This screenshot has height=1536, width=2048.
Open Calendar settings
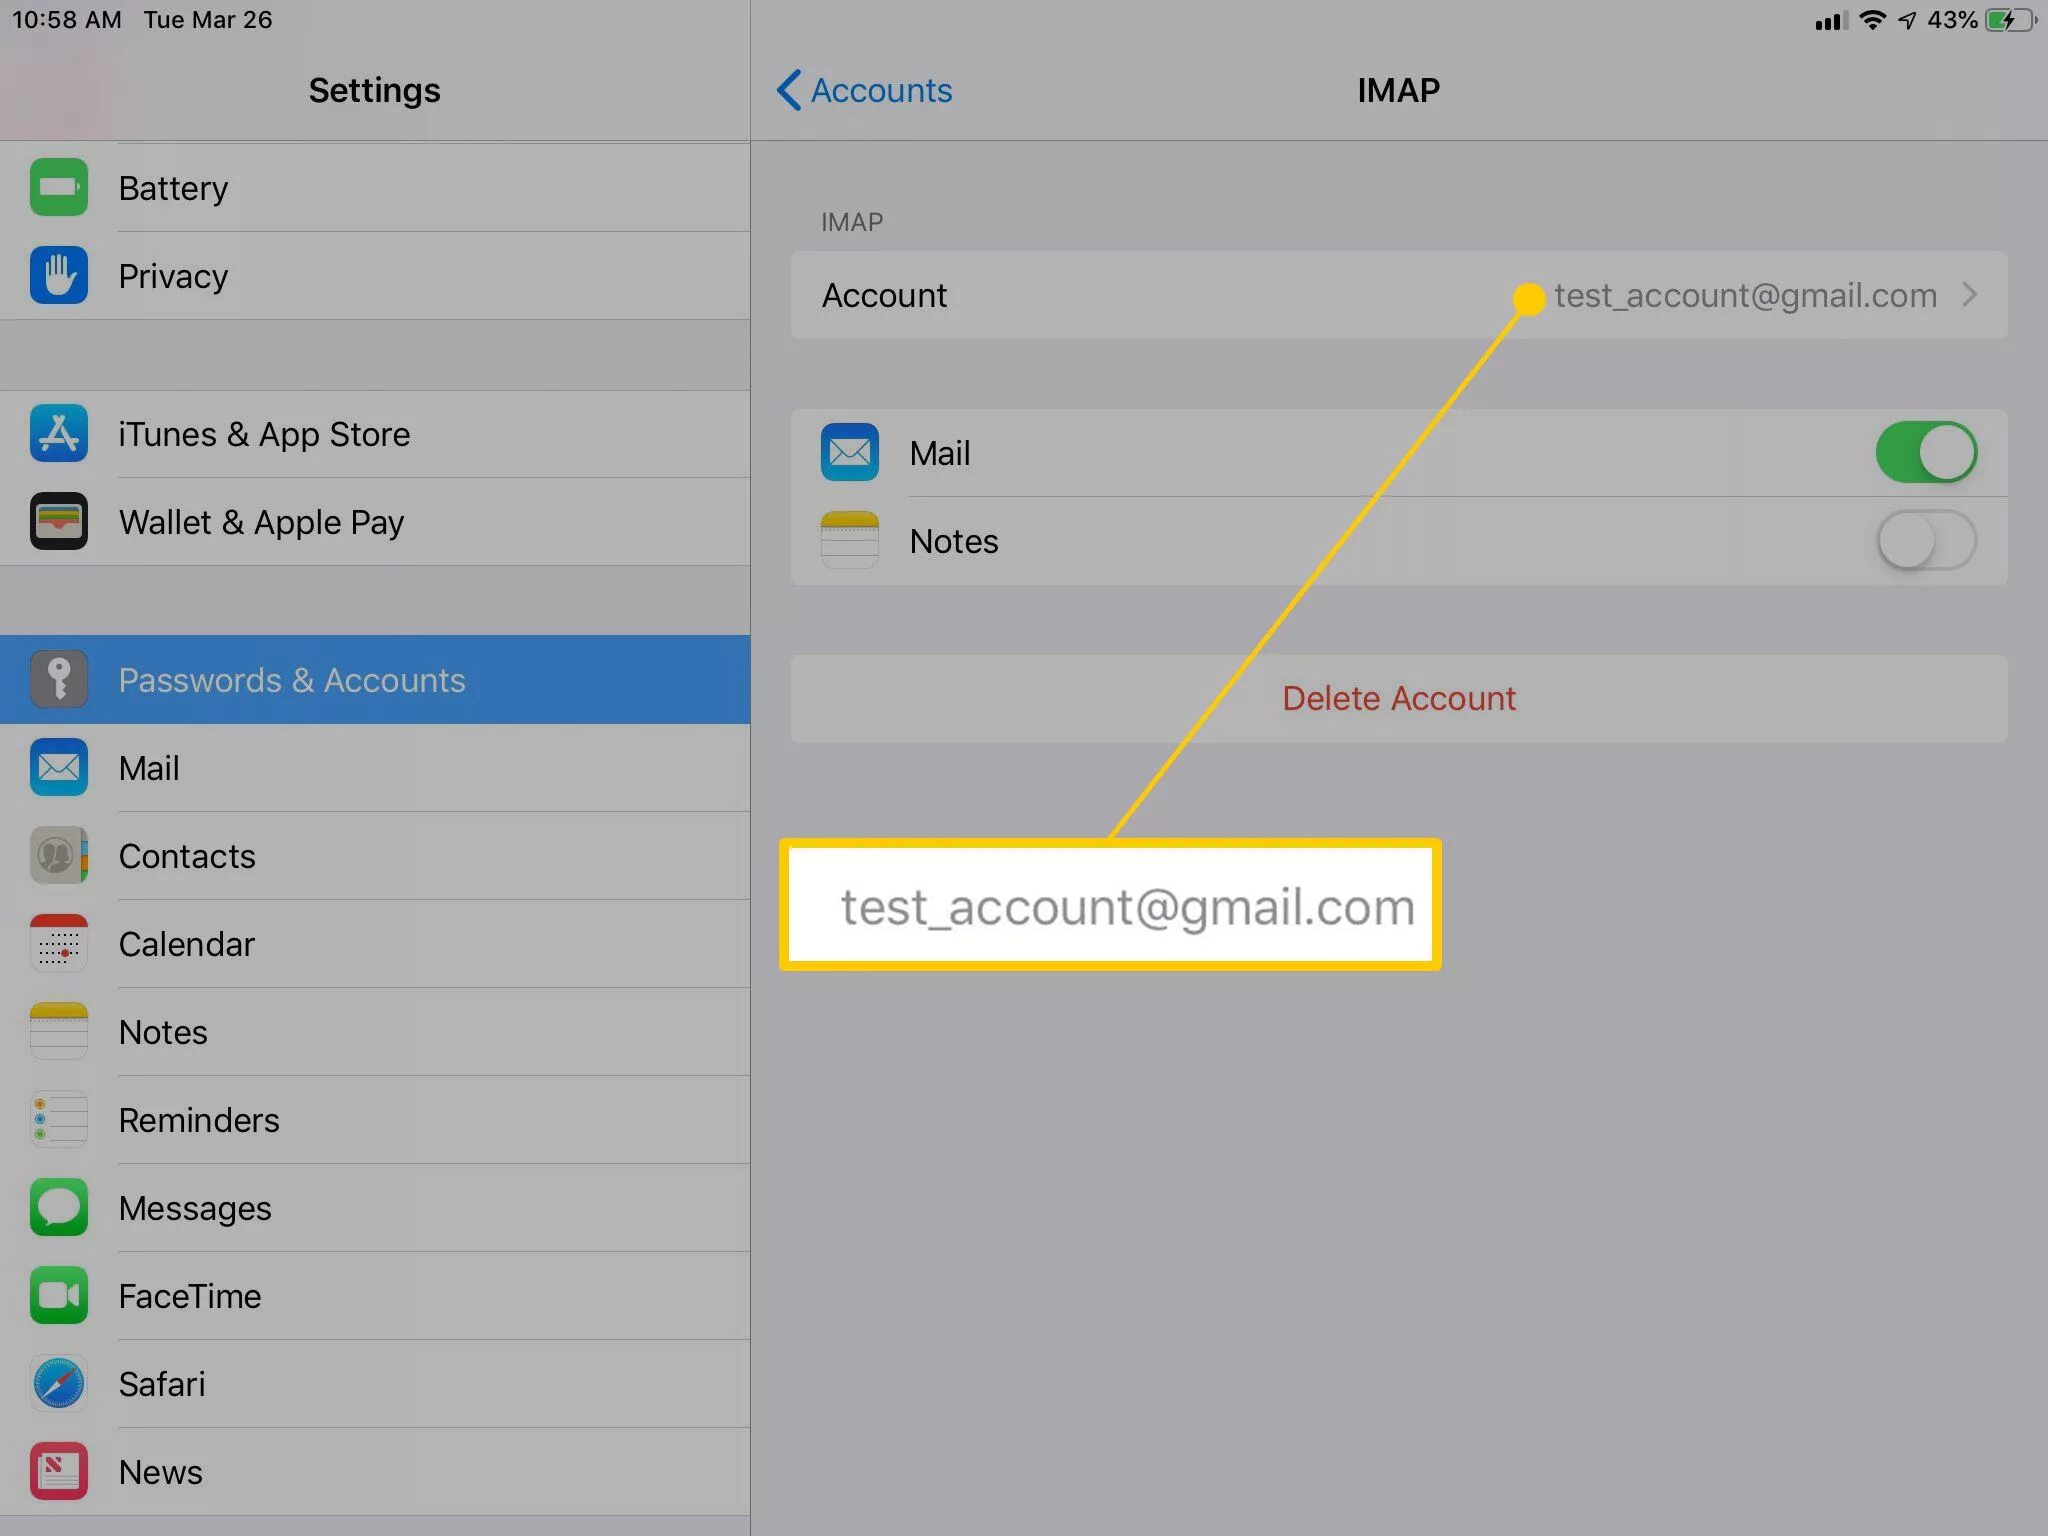(x=375, y=943)
